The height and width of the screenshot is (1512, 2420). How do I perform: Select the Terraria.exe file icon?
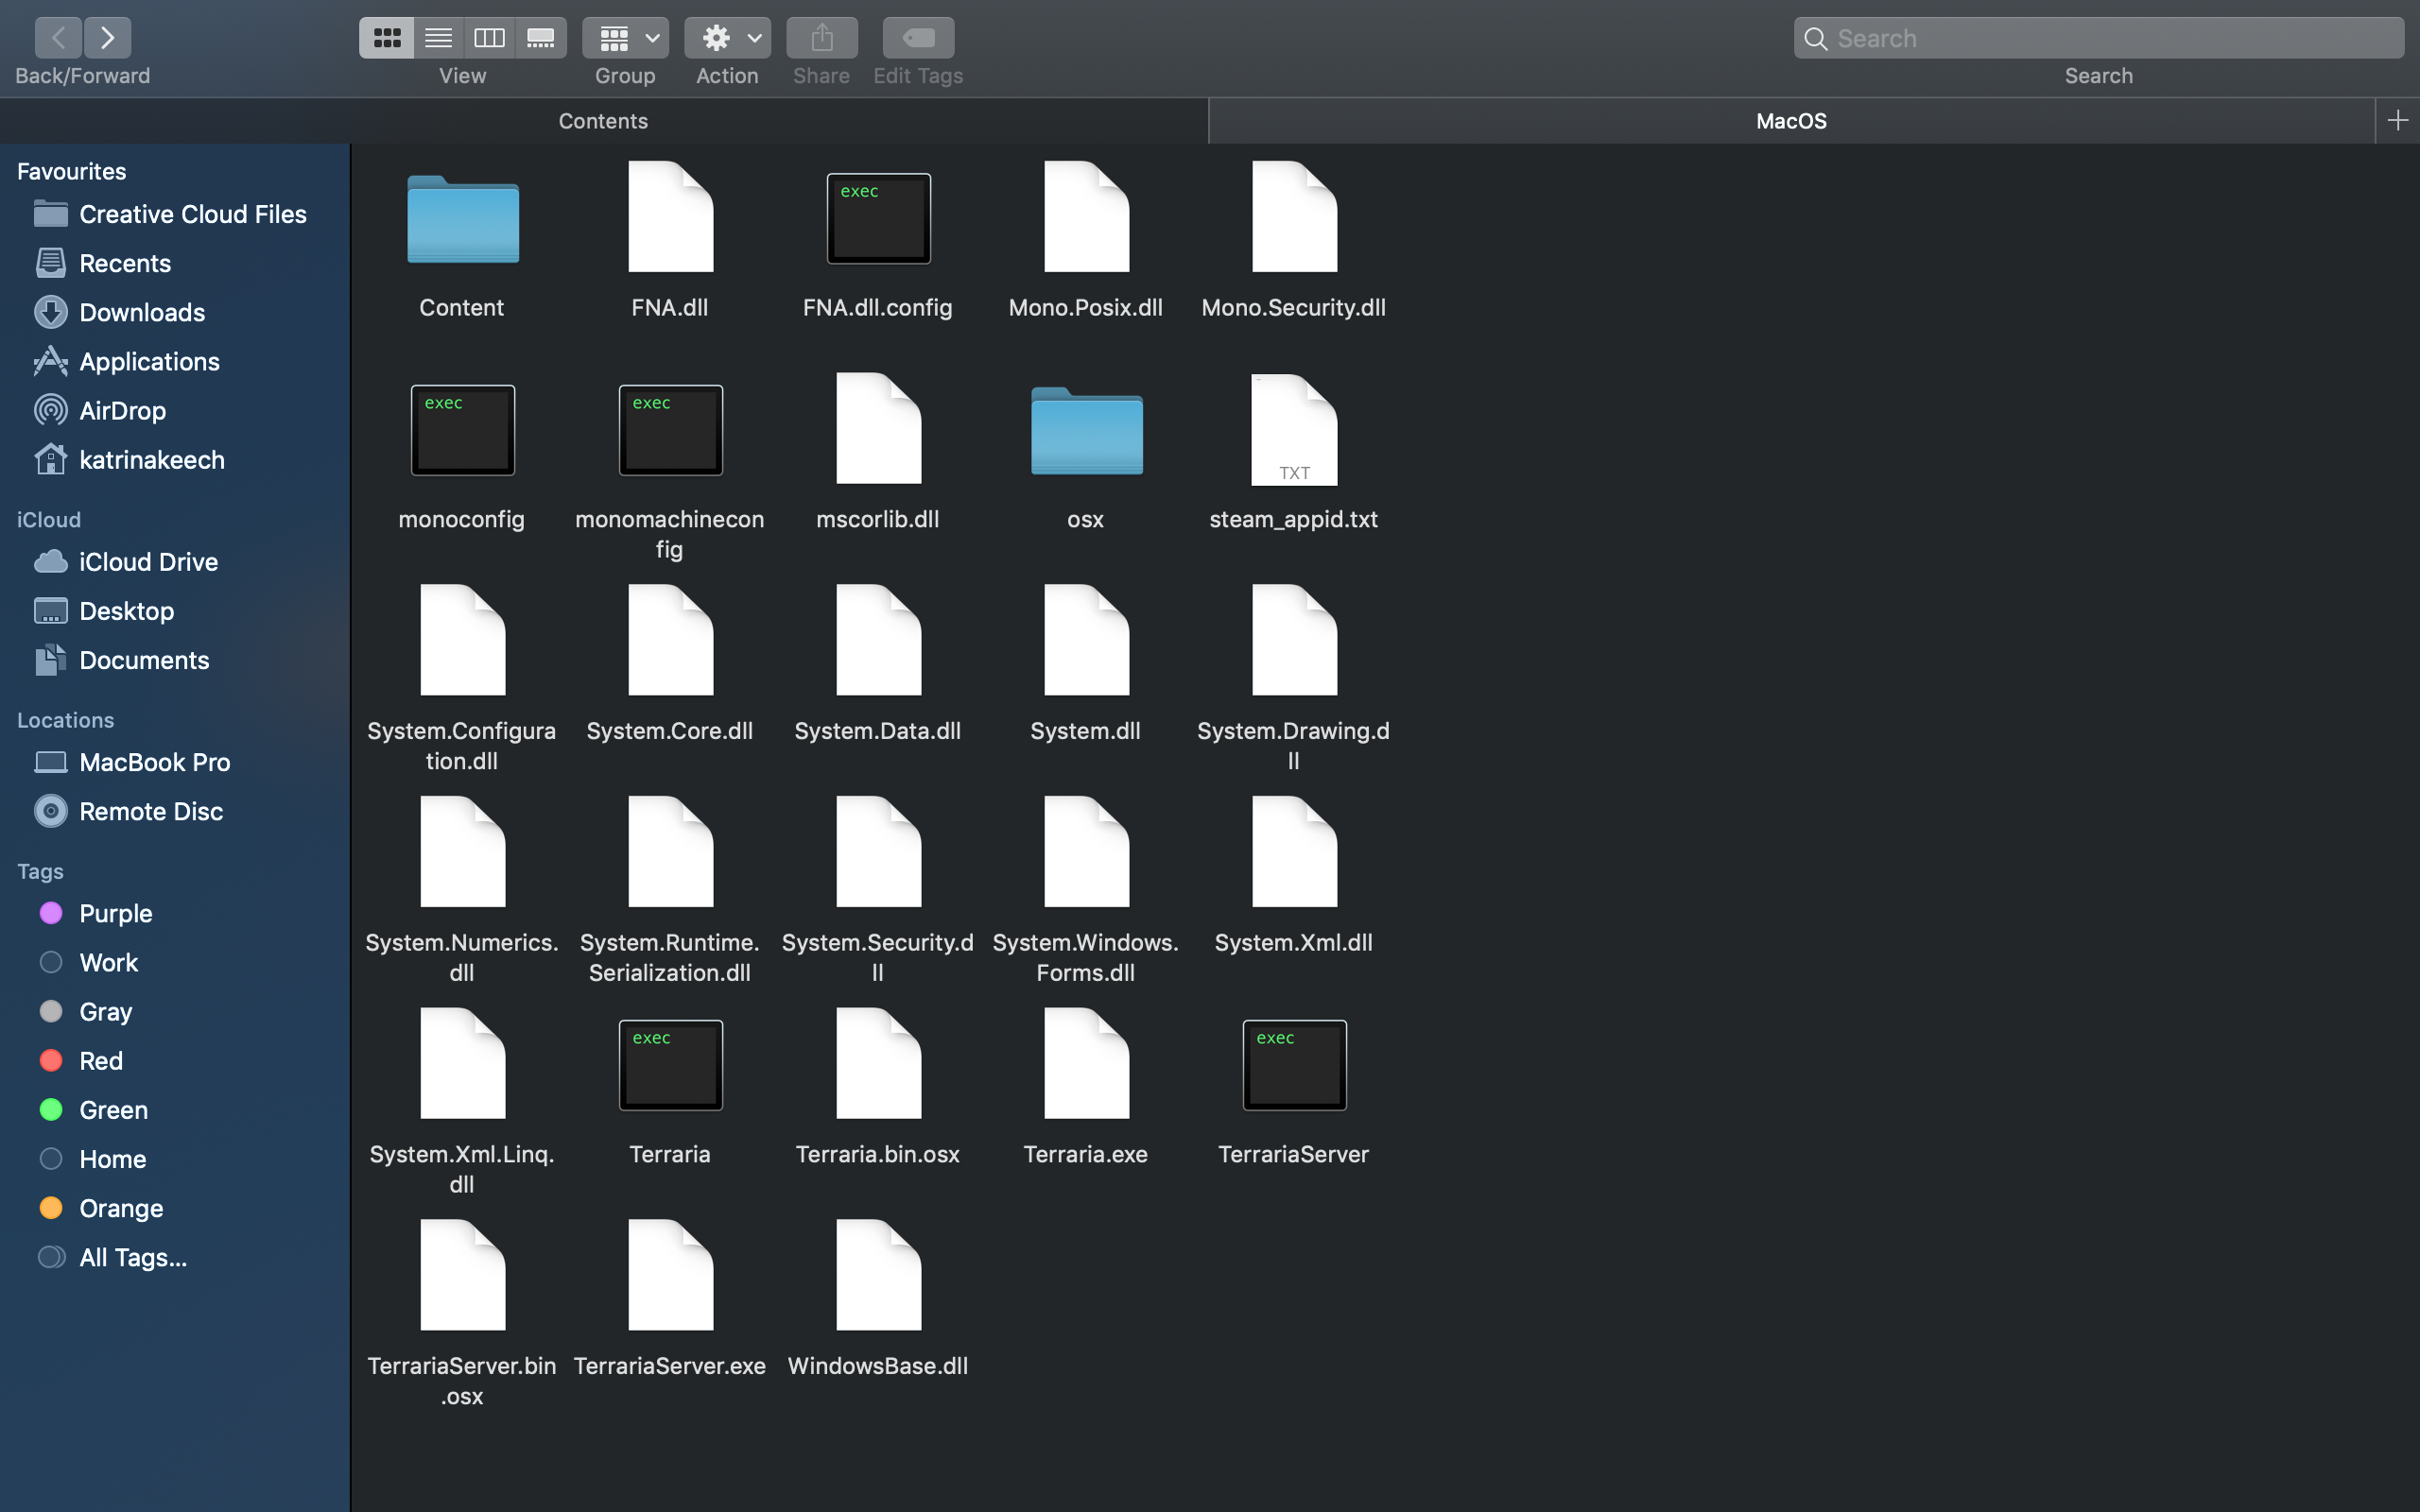1086,1063
